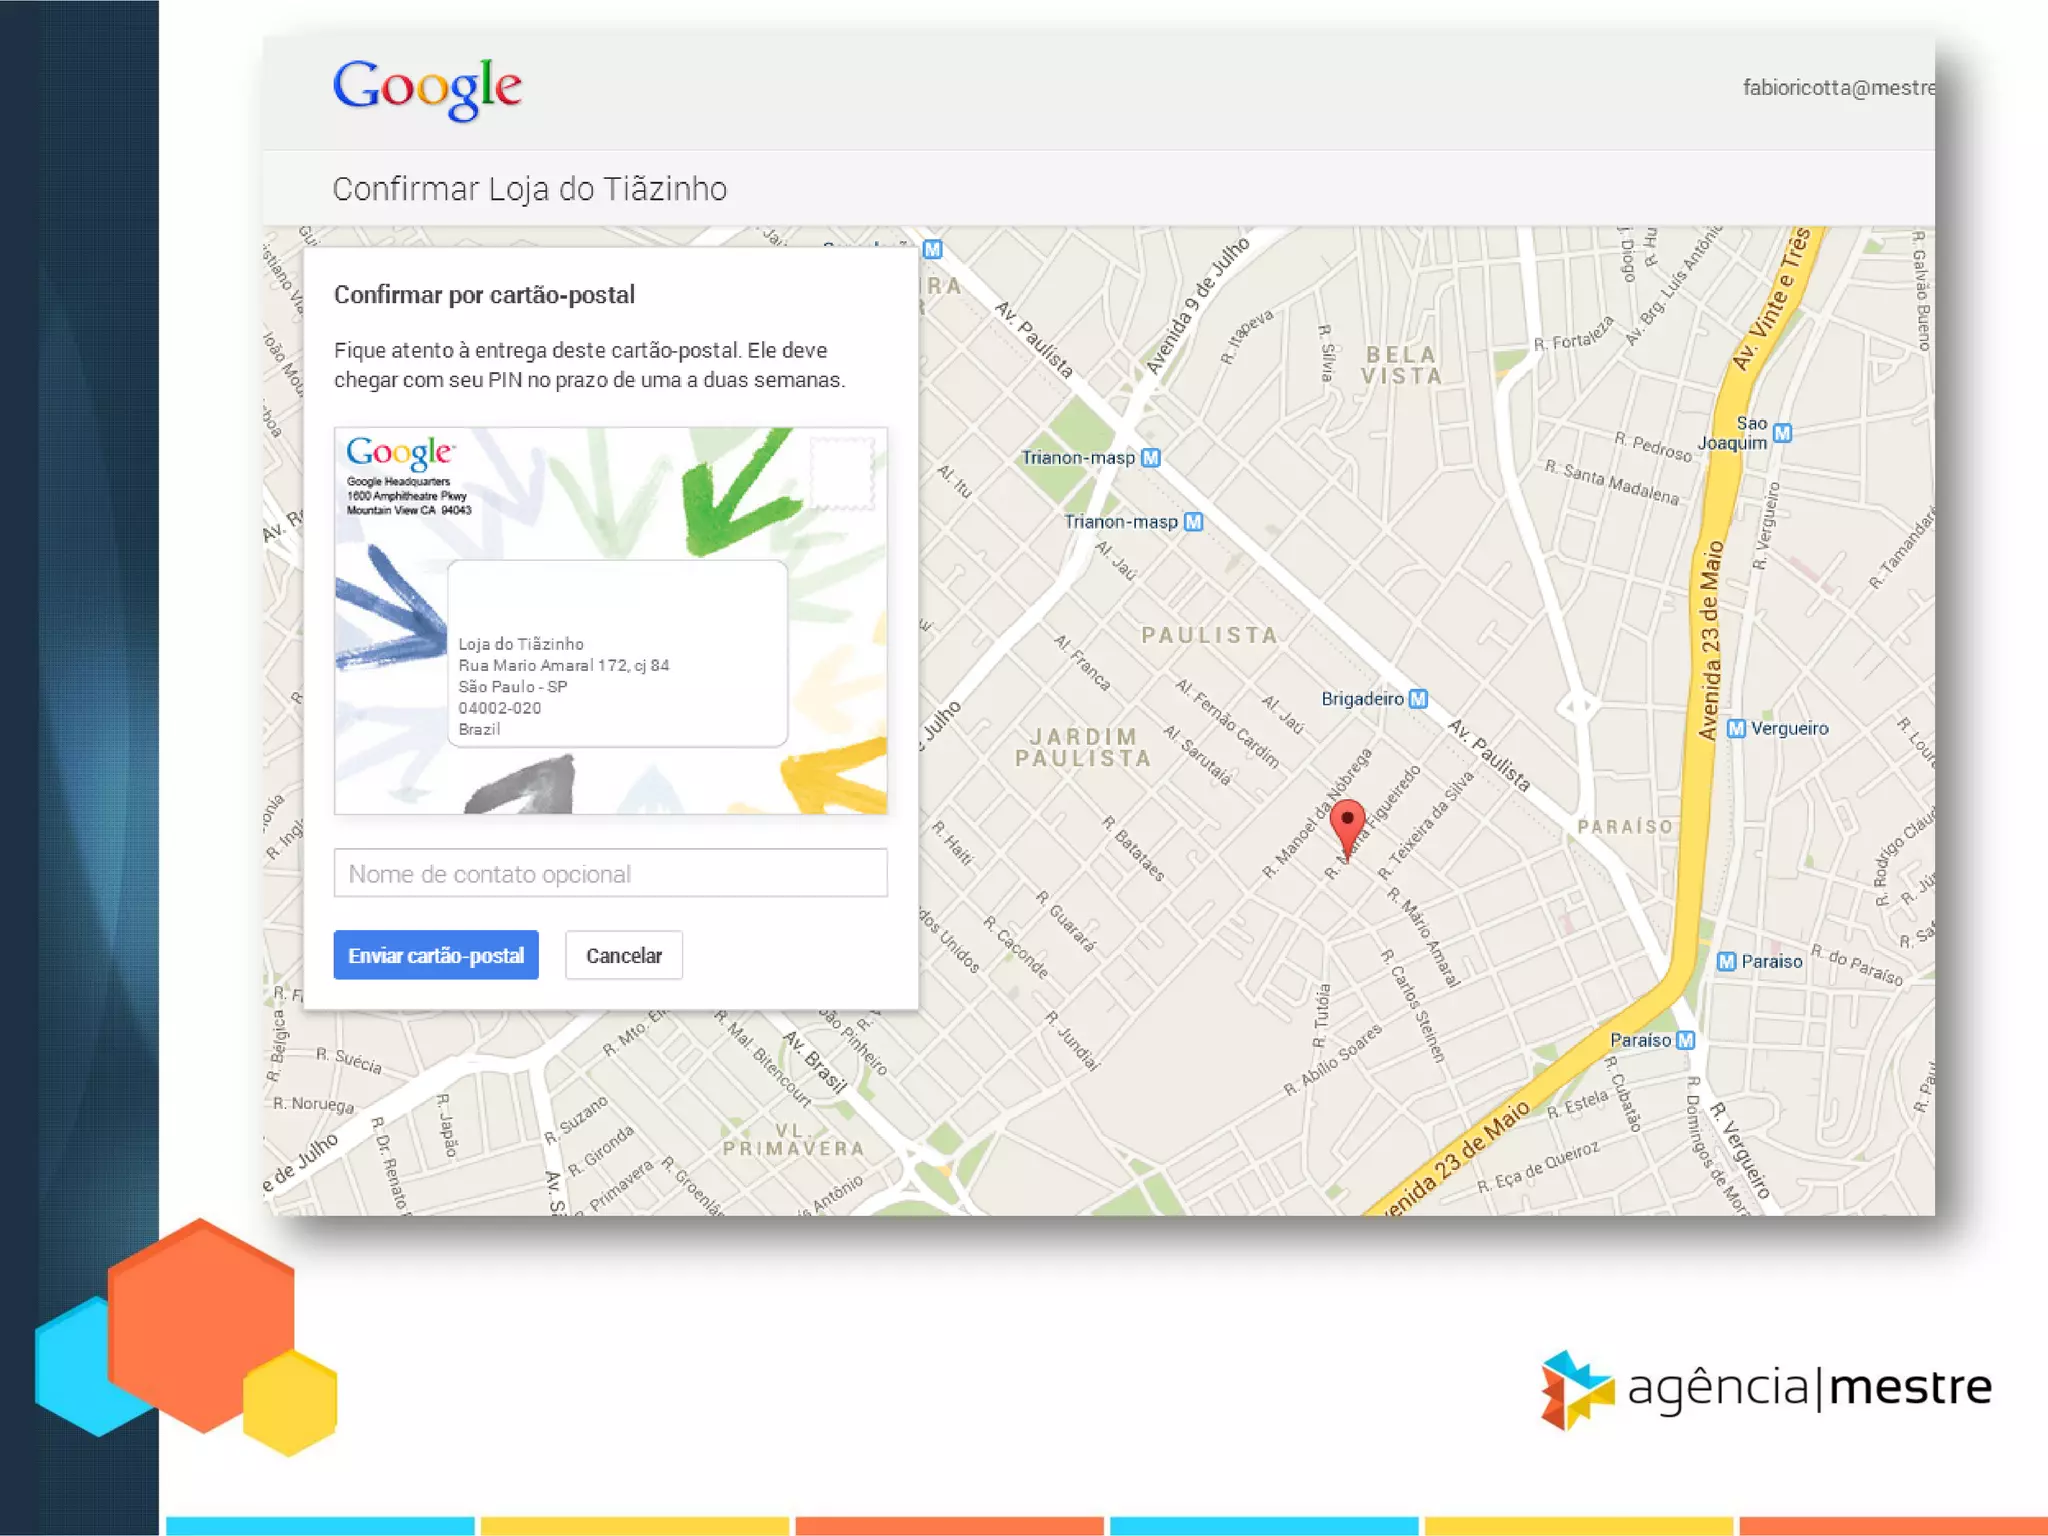Open the fabioricotta account email link

[1838, 88]
